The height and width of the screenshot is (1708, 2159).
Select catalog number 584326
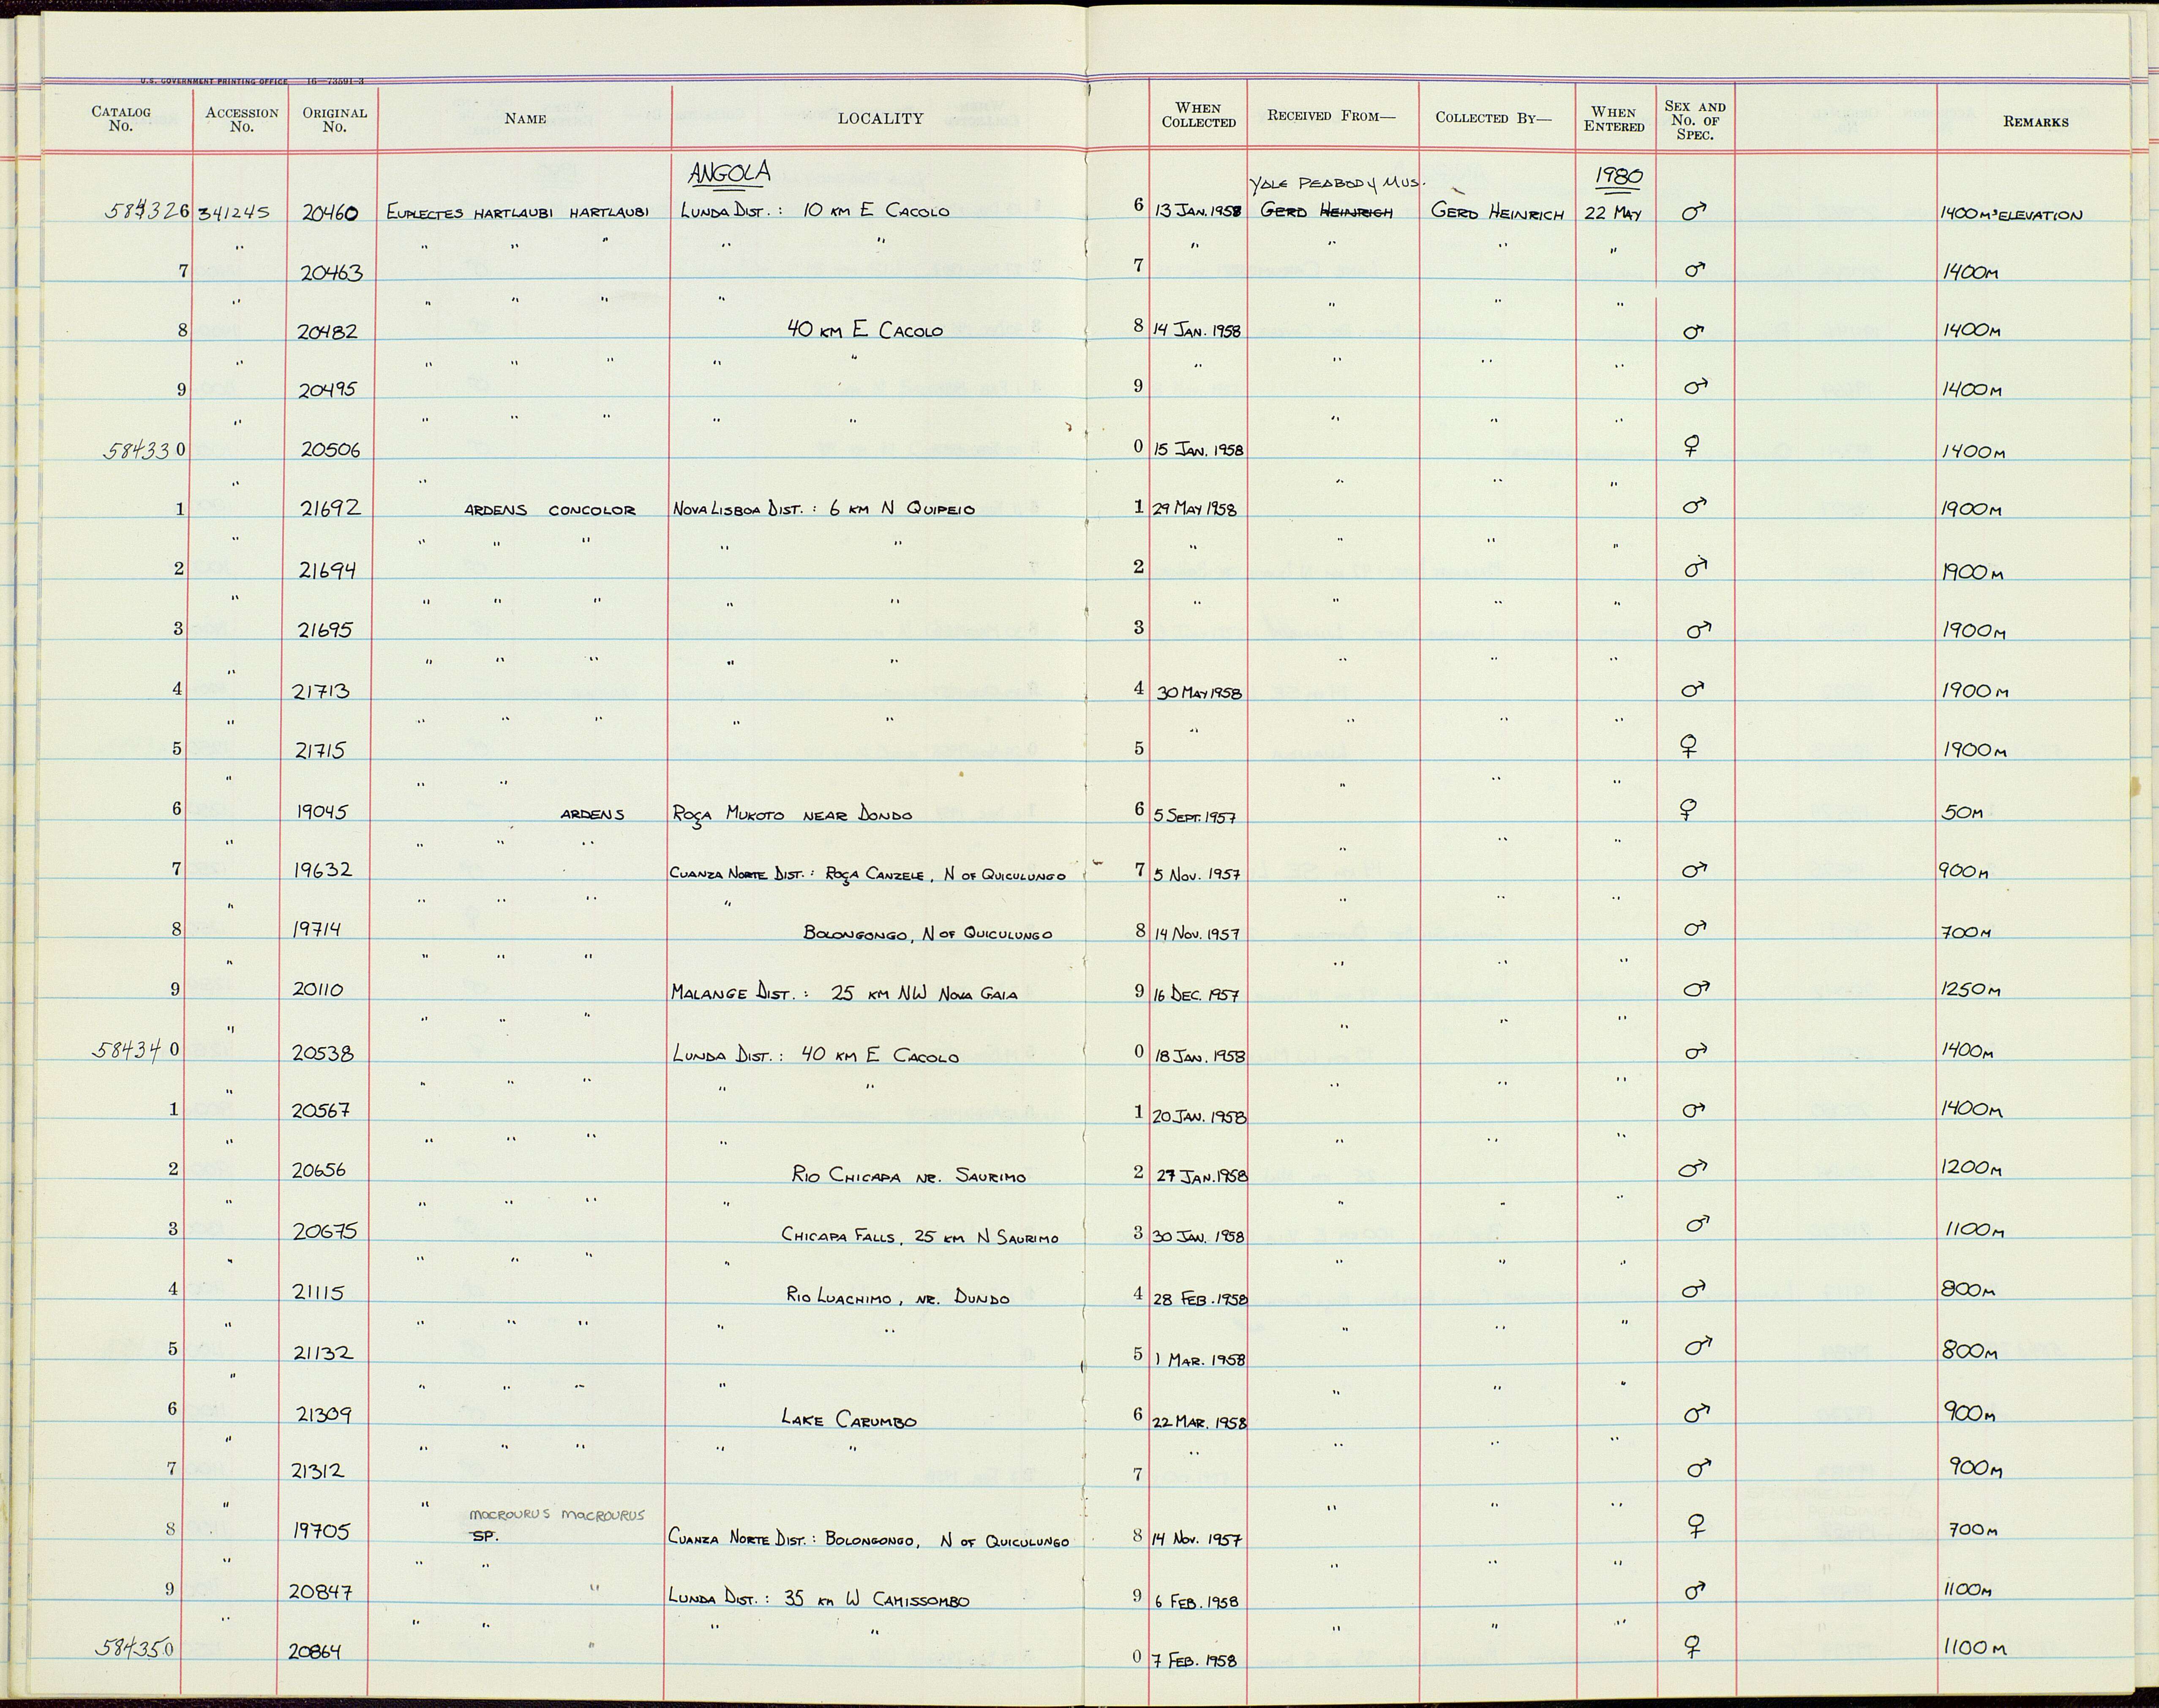(148, 211)
